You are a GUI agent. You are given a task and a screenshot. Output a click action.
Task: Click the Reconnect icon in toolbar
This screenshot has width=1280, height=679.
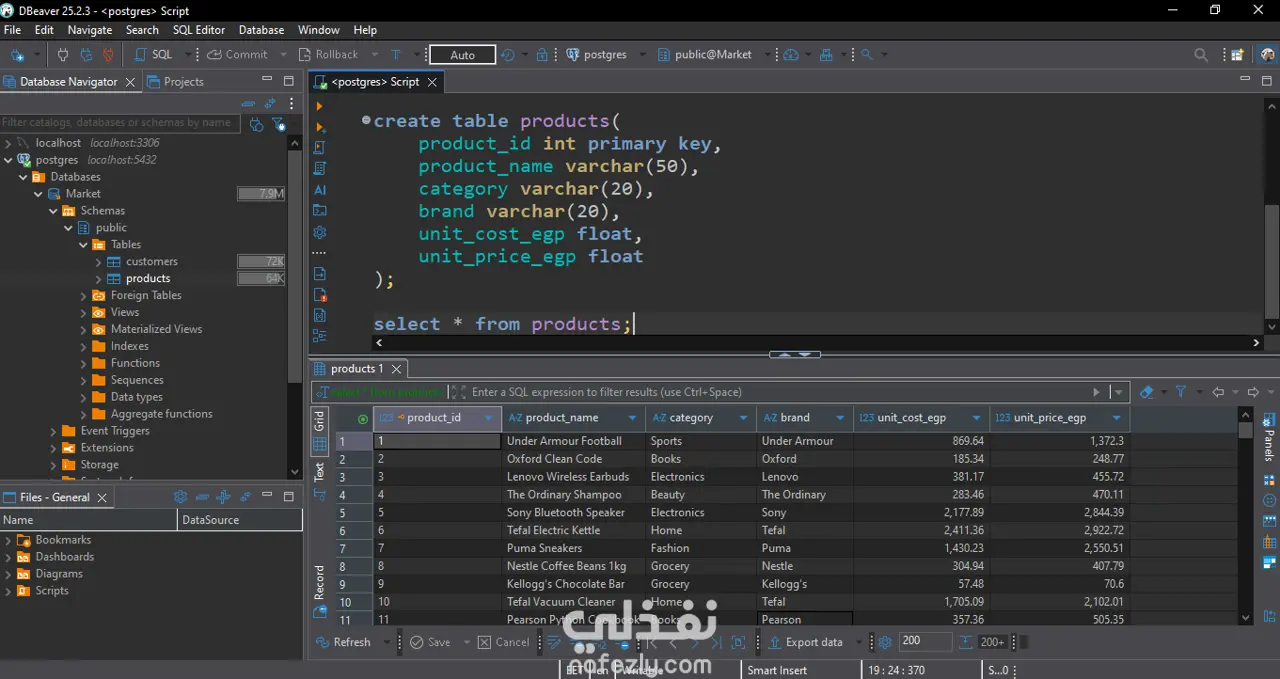tap(86, 55)
